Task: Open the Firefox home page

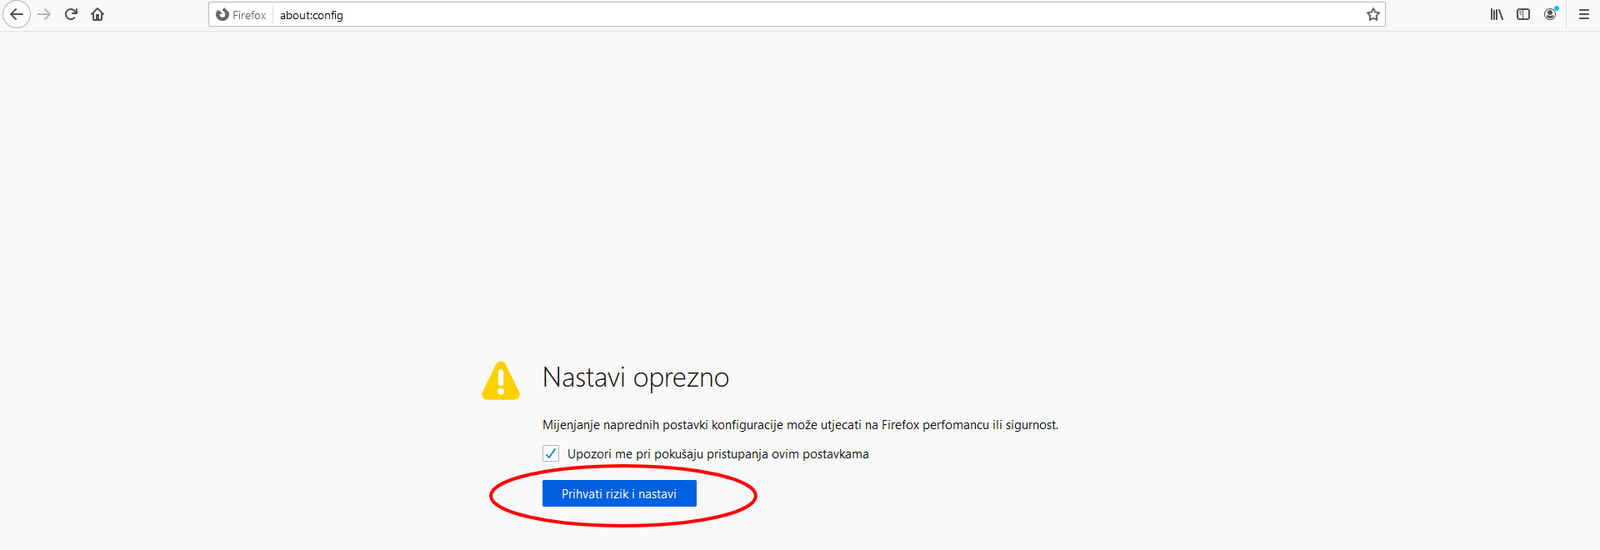Action: (x=97, y=15)
